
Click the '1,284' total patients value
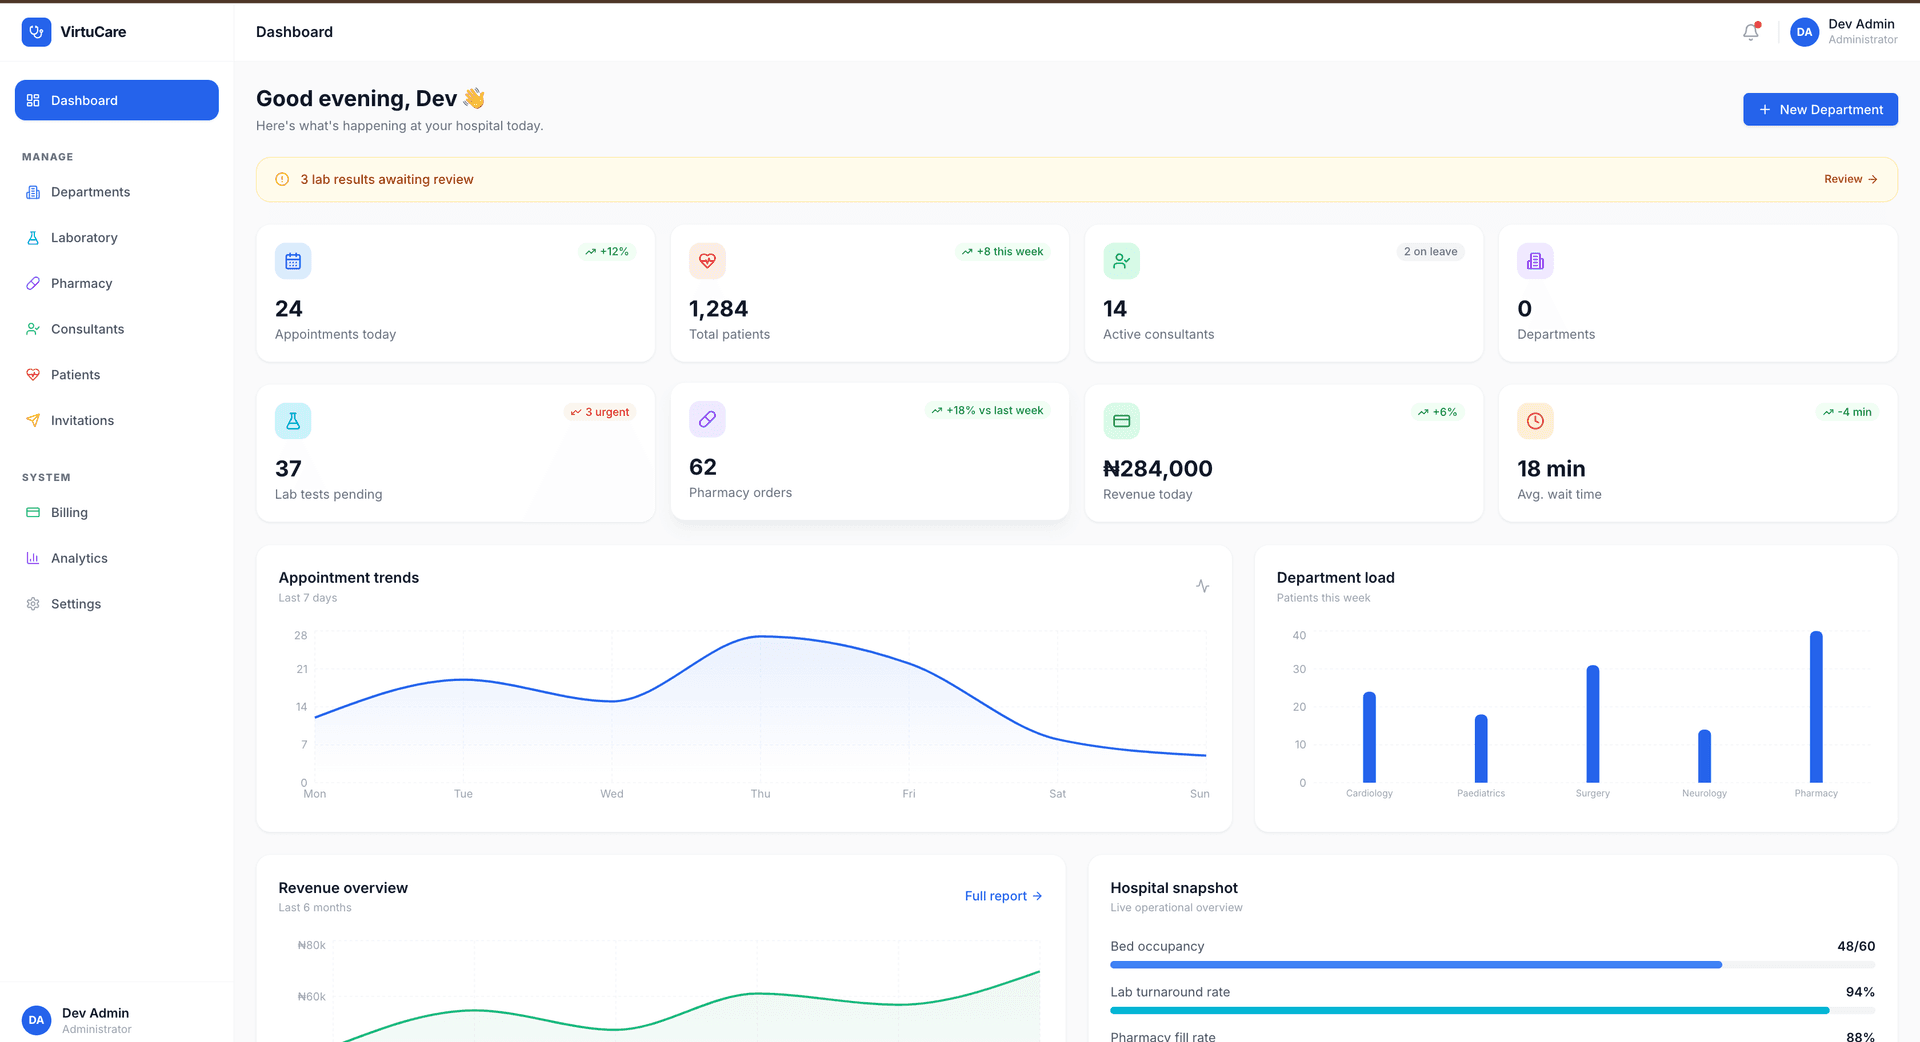718,309
